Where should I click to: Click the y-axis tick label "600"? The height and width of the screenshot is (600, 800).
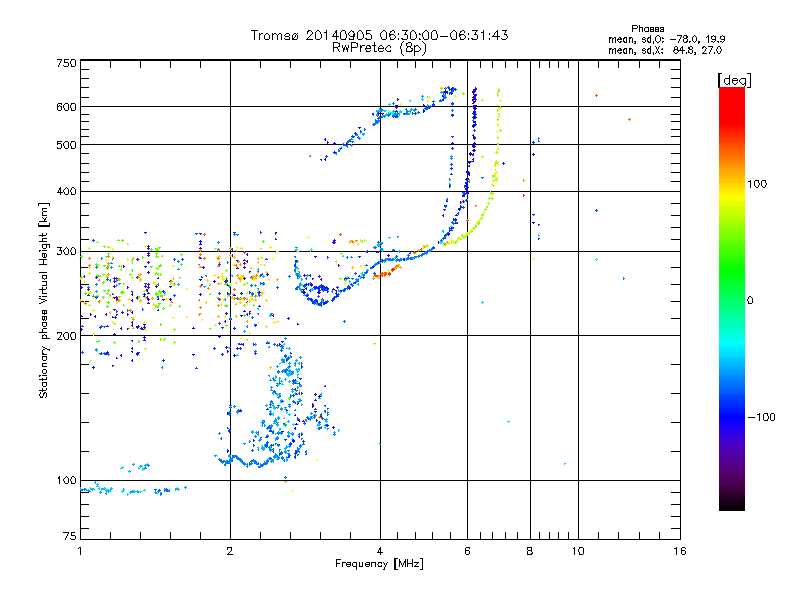(x=66, y=107)
